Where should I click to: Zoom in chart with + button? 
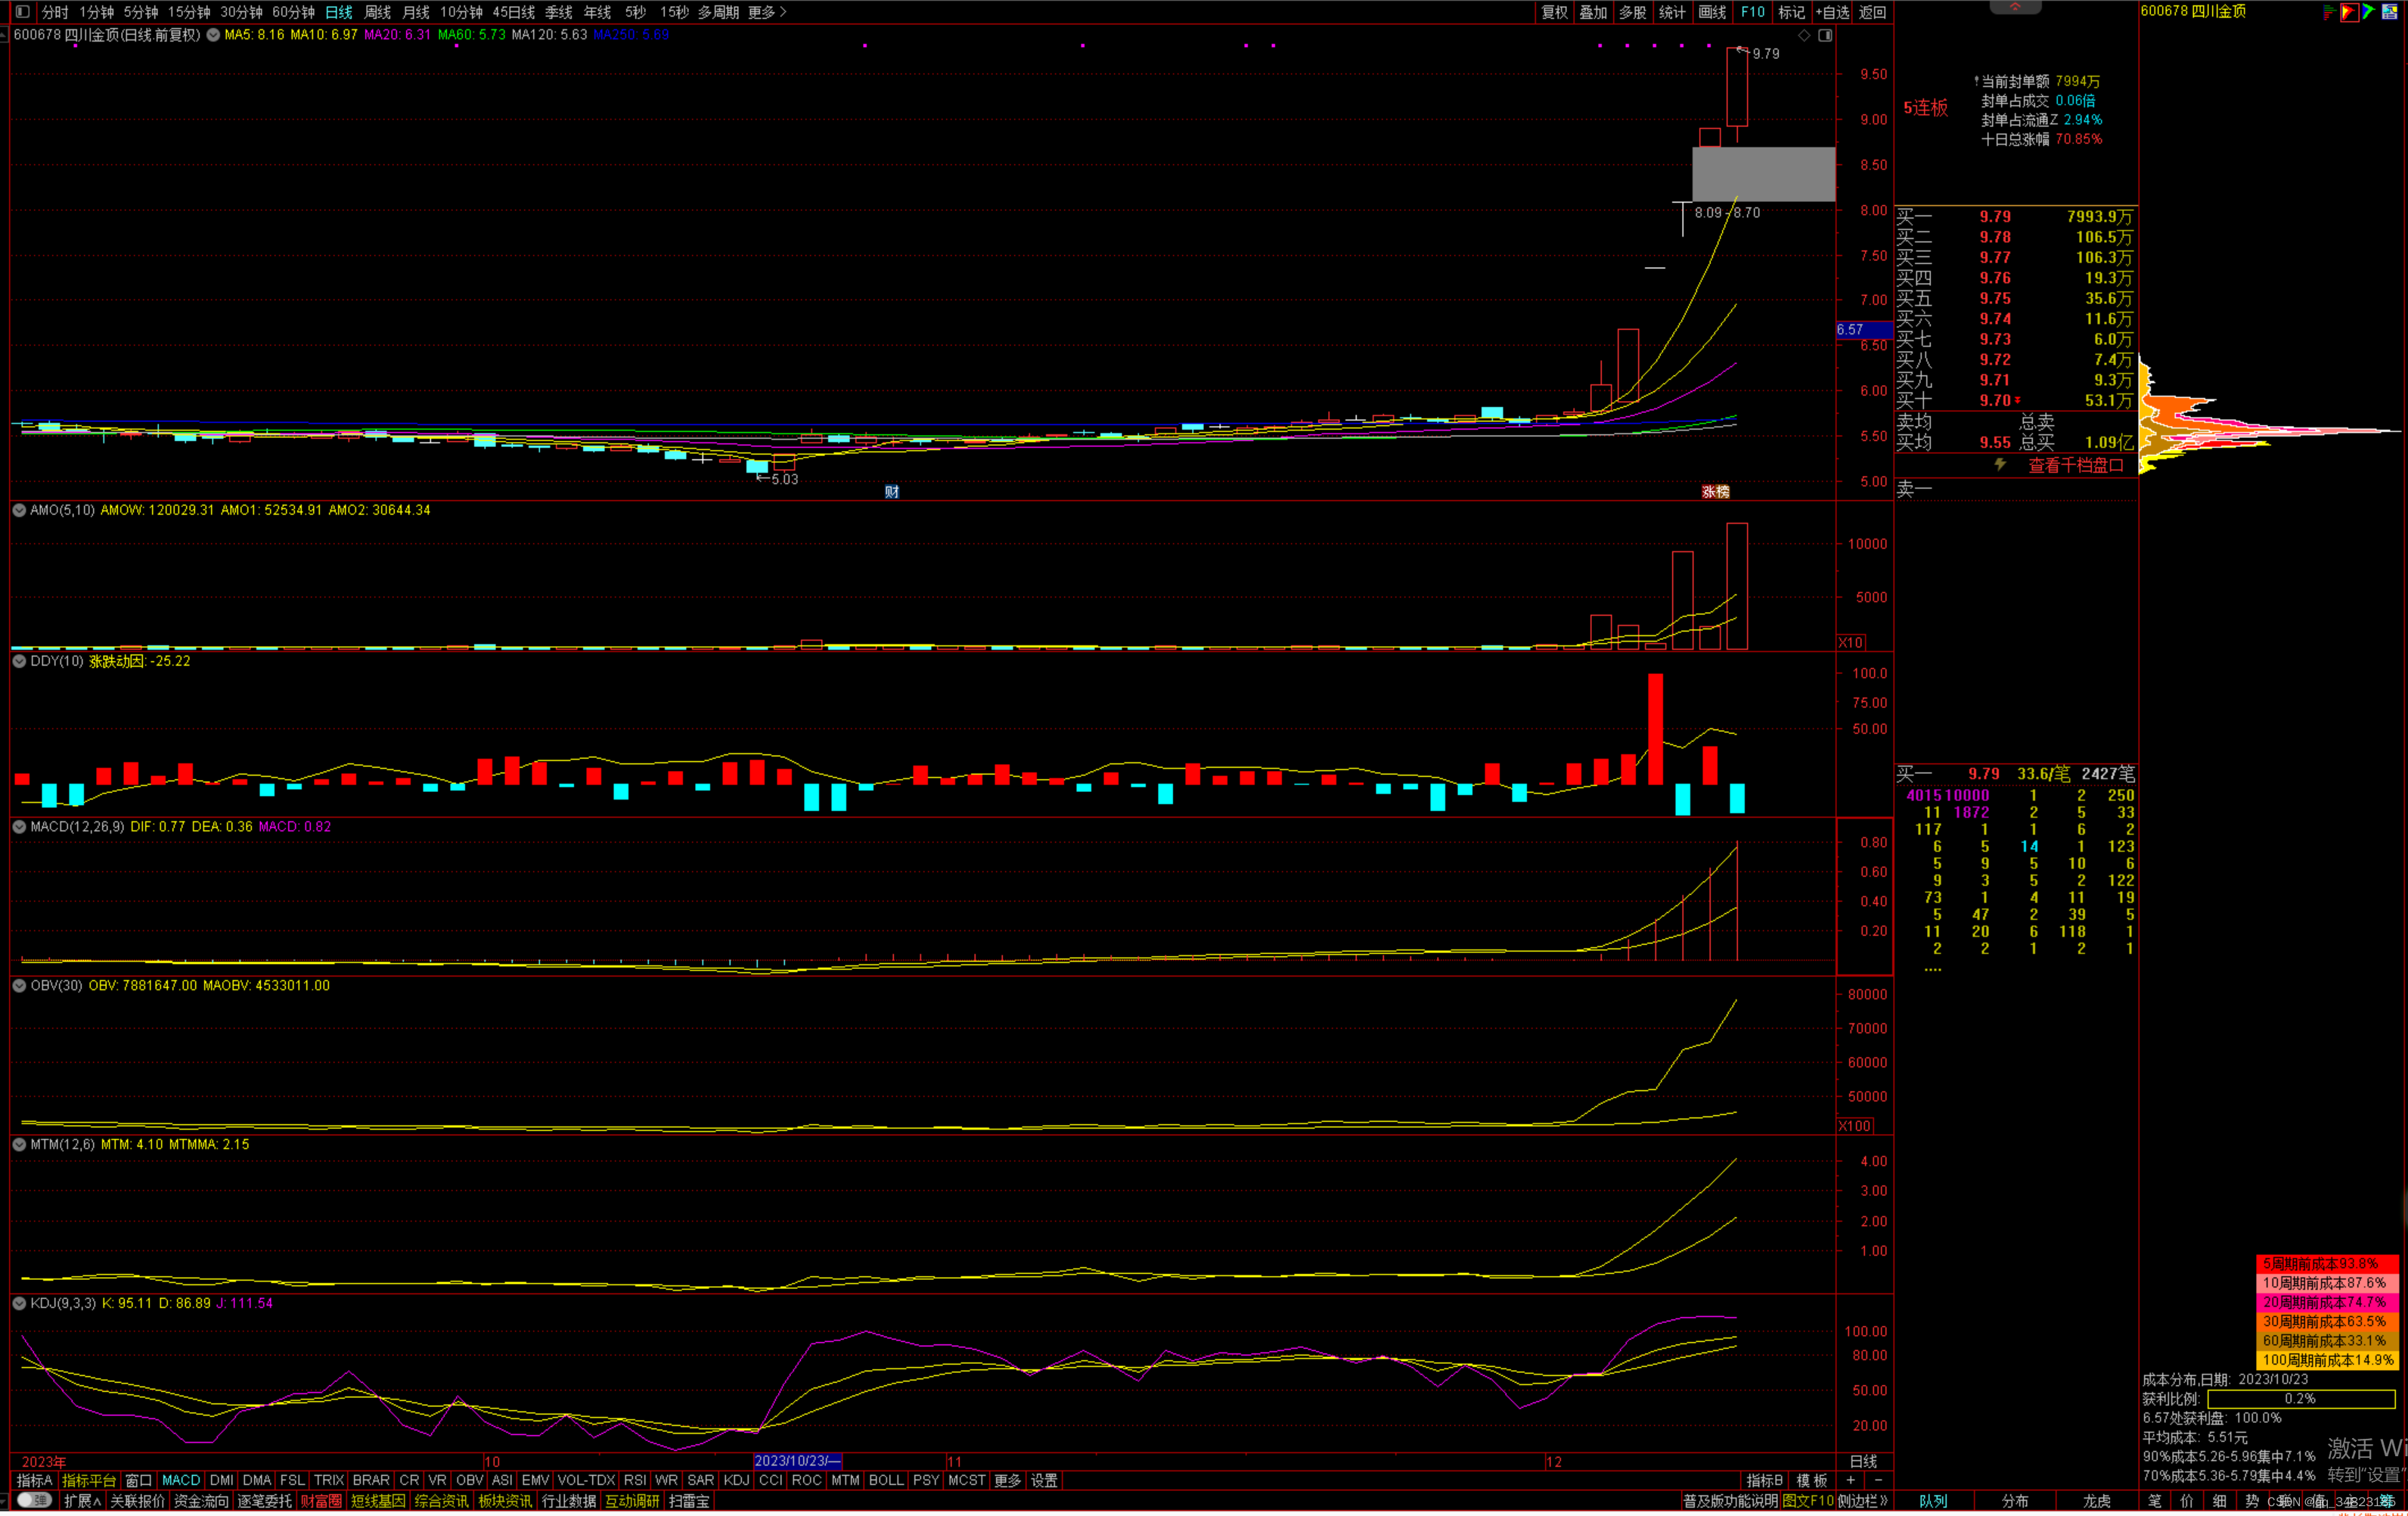1850,1480
